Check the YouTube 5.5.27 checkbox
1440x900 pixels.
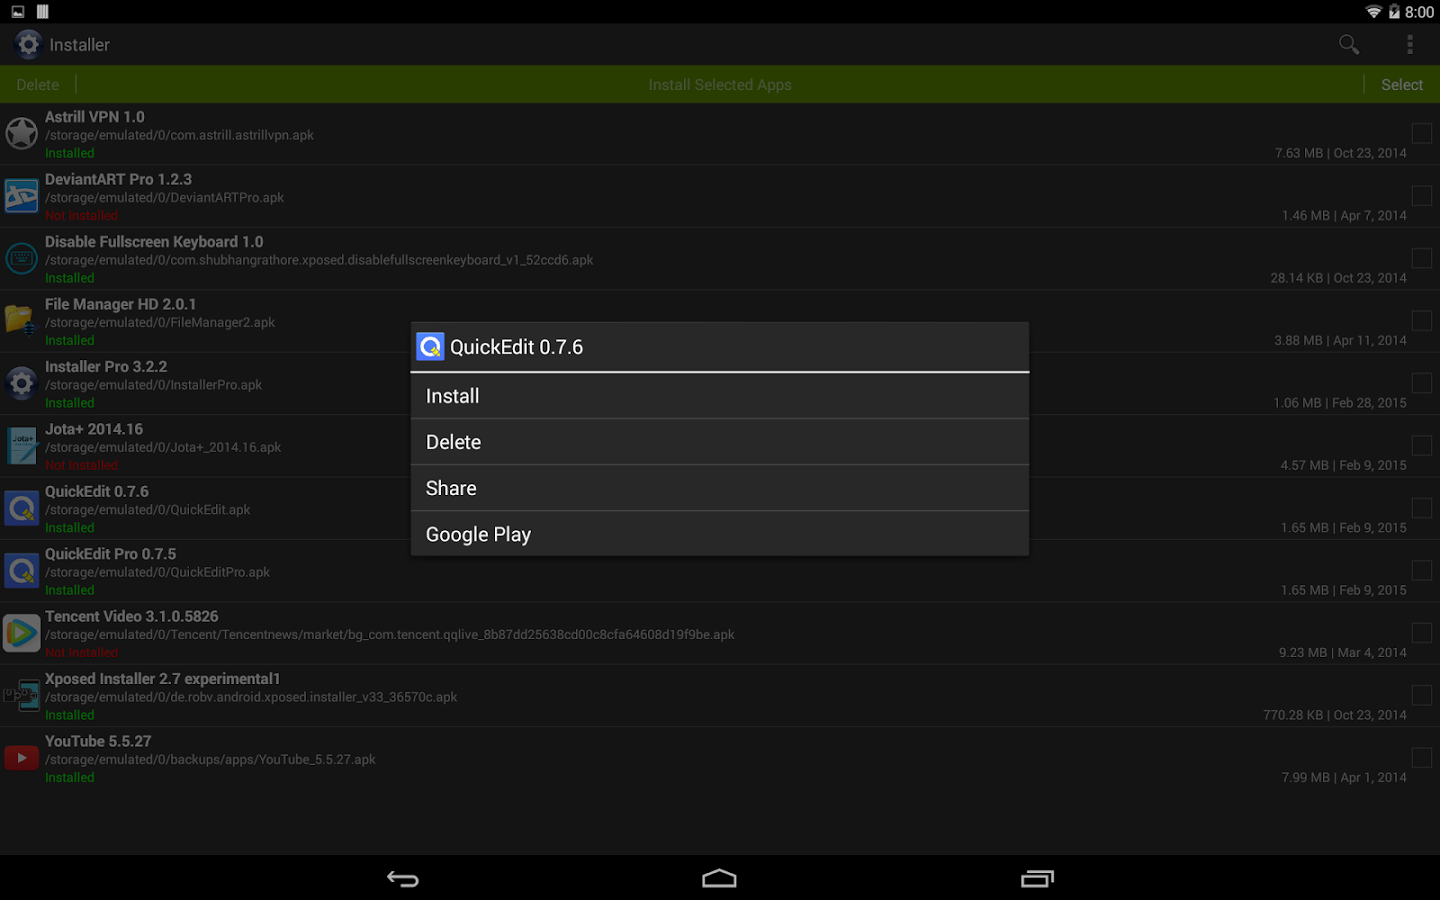coord(1421,758)
